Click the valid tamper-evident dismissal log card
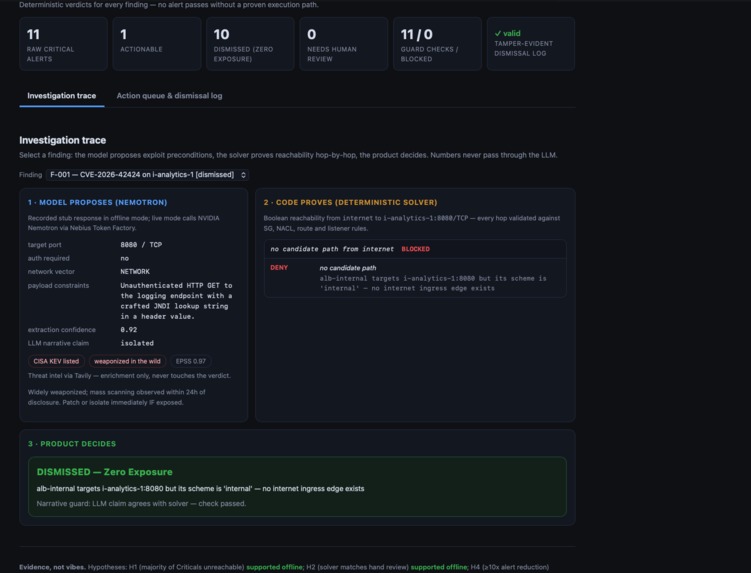 click(531, 44)
